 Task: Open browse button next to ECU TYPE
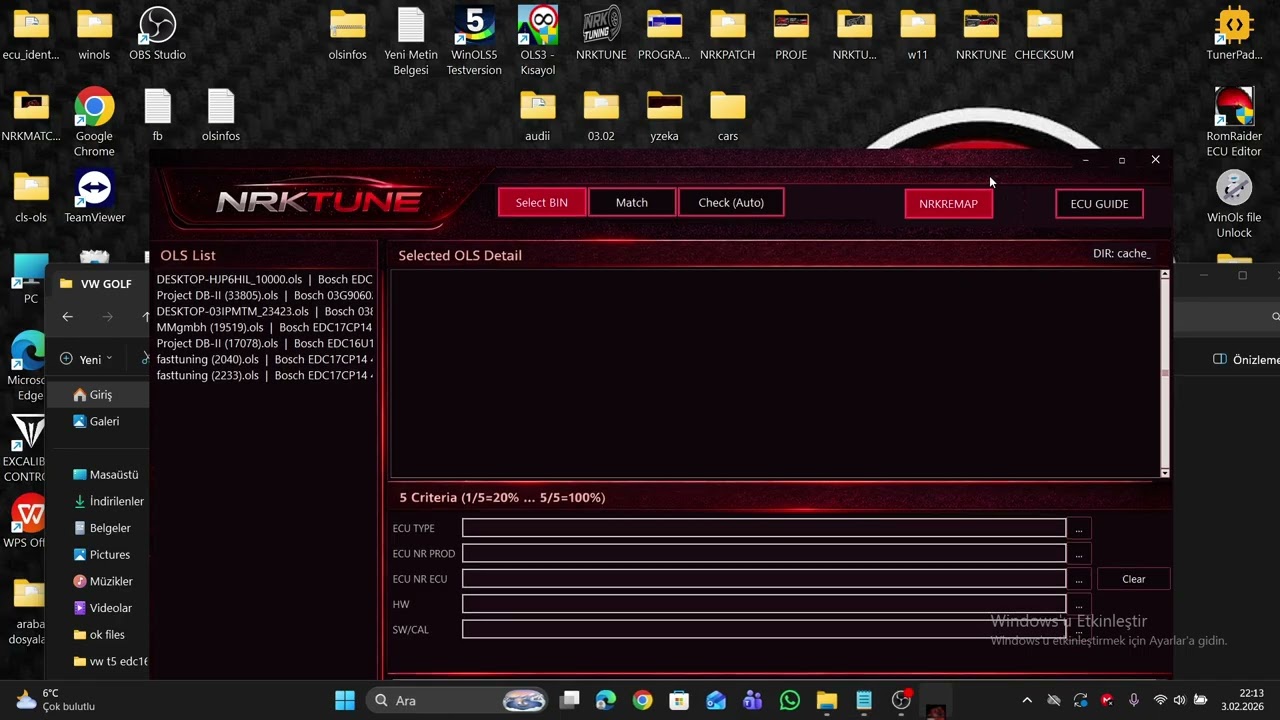click(x=1079, y=528)
